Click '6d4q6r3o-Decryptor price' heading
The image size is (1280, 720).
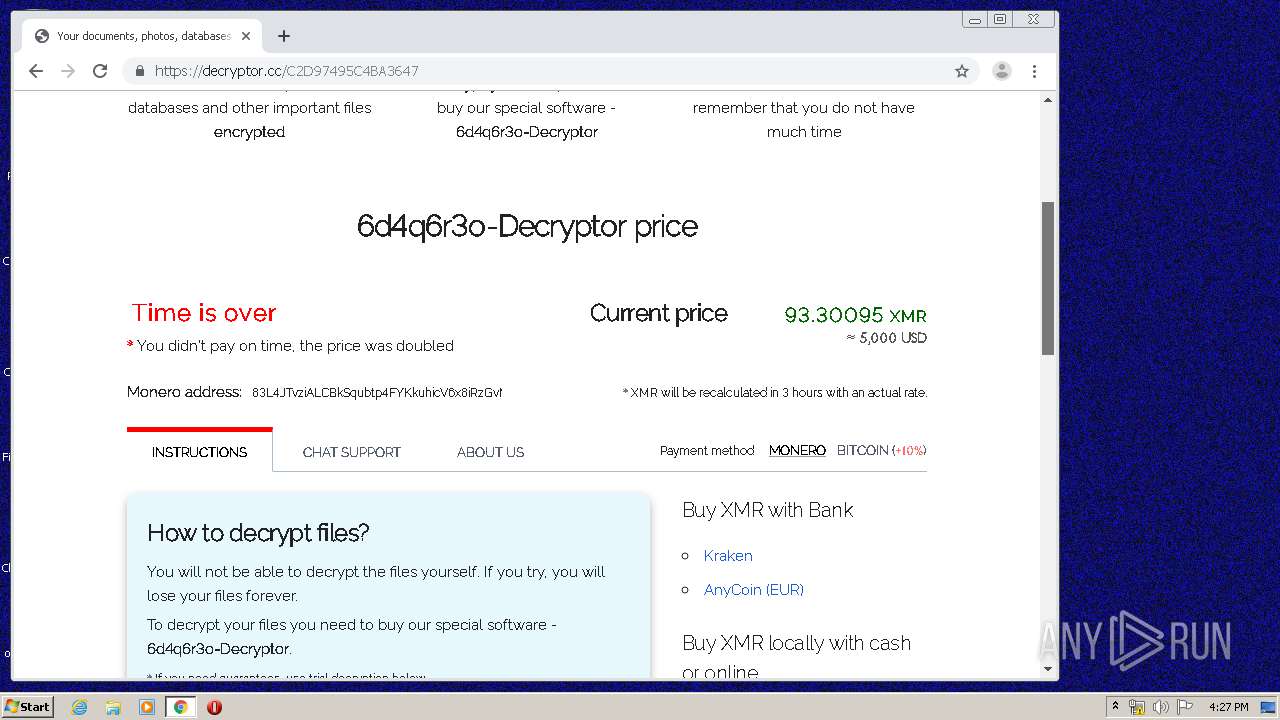tap(527, 226)
